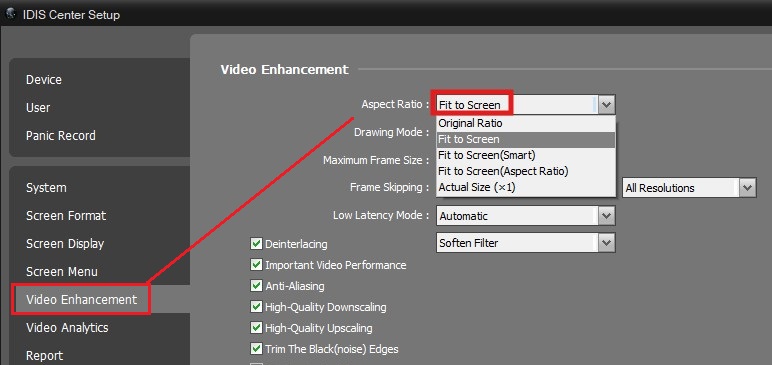Select Video Enhancement in sidebar
Image resolution: width=772 pixels, height=365 pixels.
tap(81, 299)
